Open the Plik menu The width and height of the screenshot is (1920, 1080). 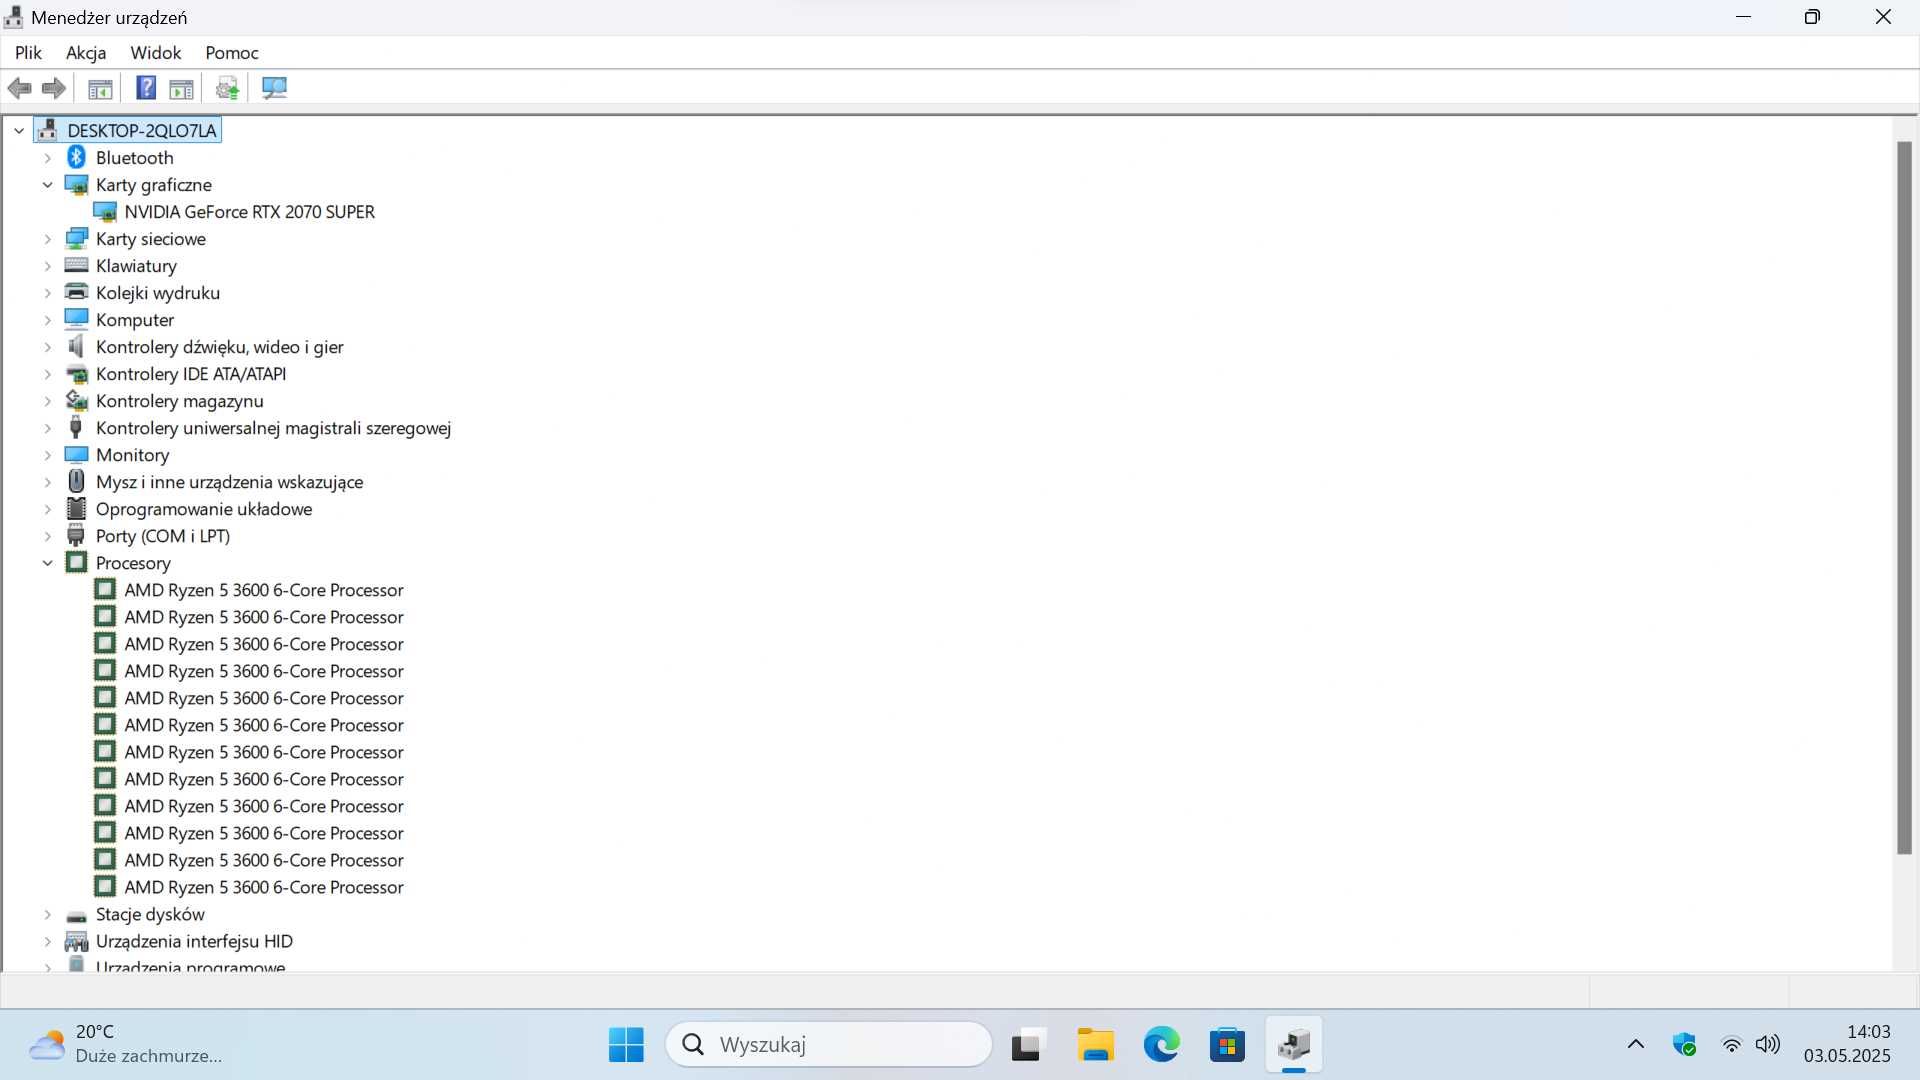point(28,52)
